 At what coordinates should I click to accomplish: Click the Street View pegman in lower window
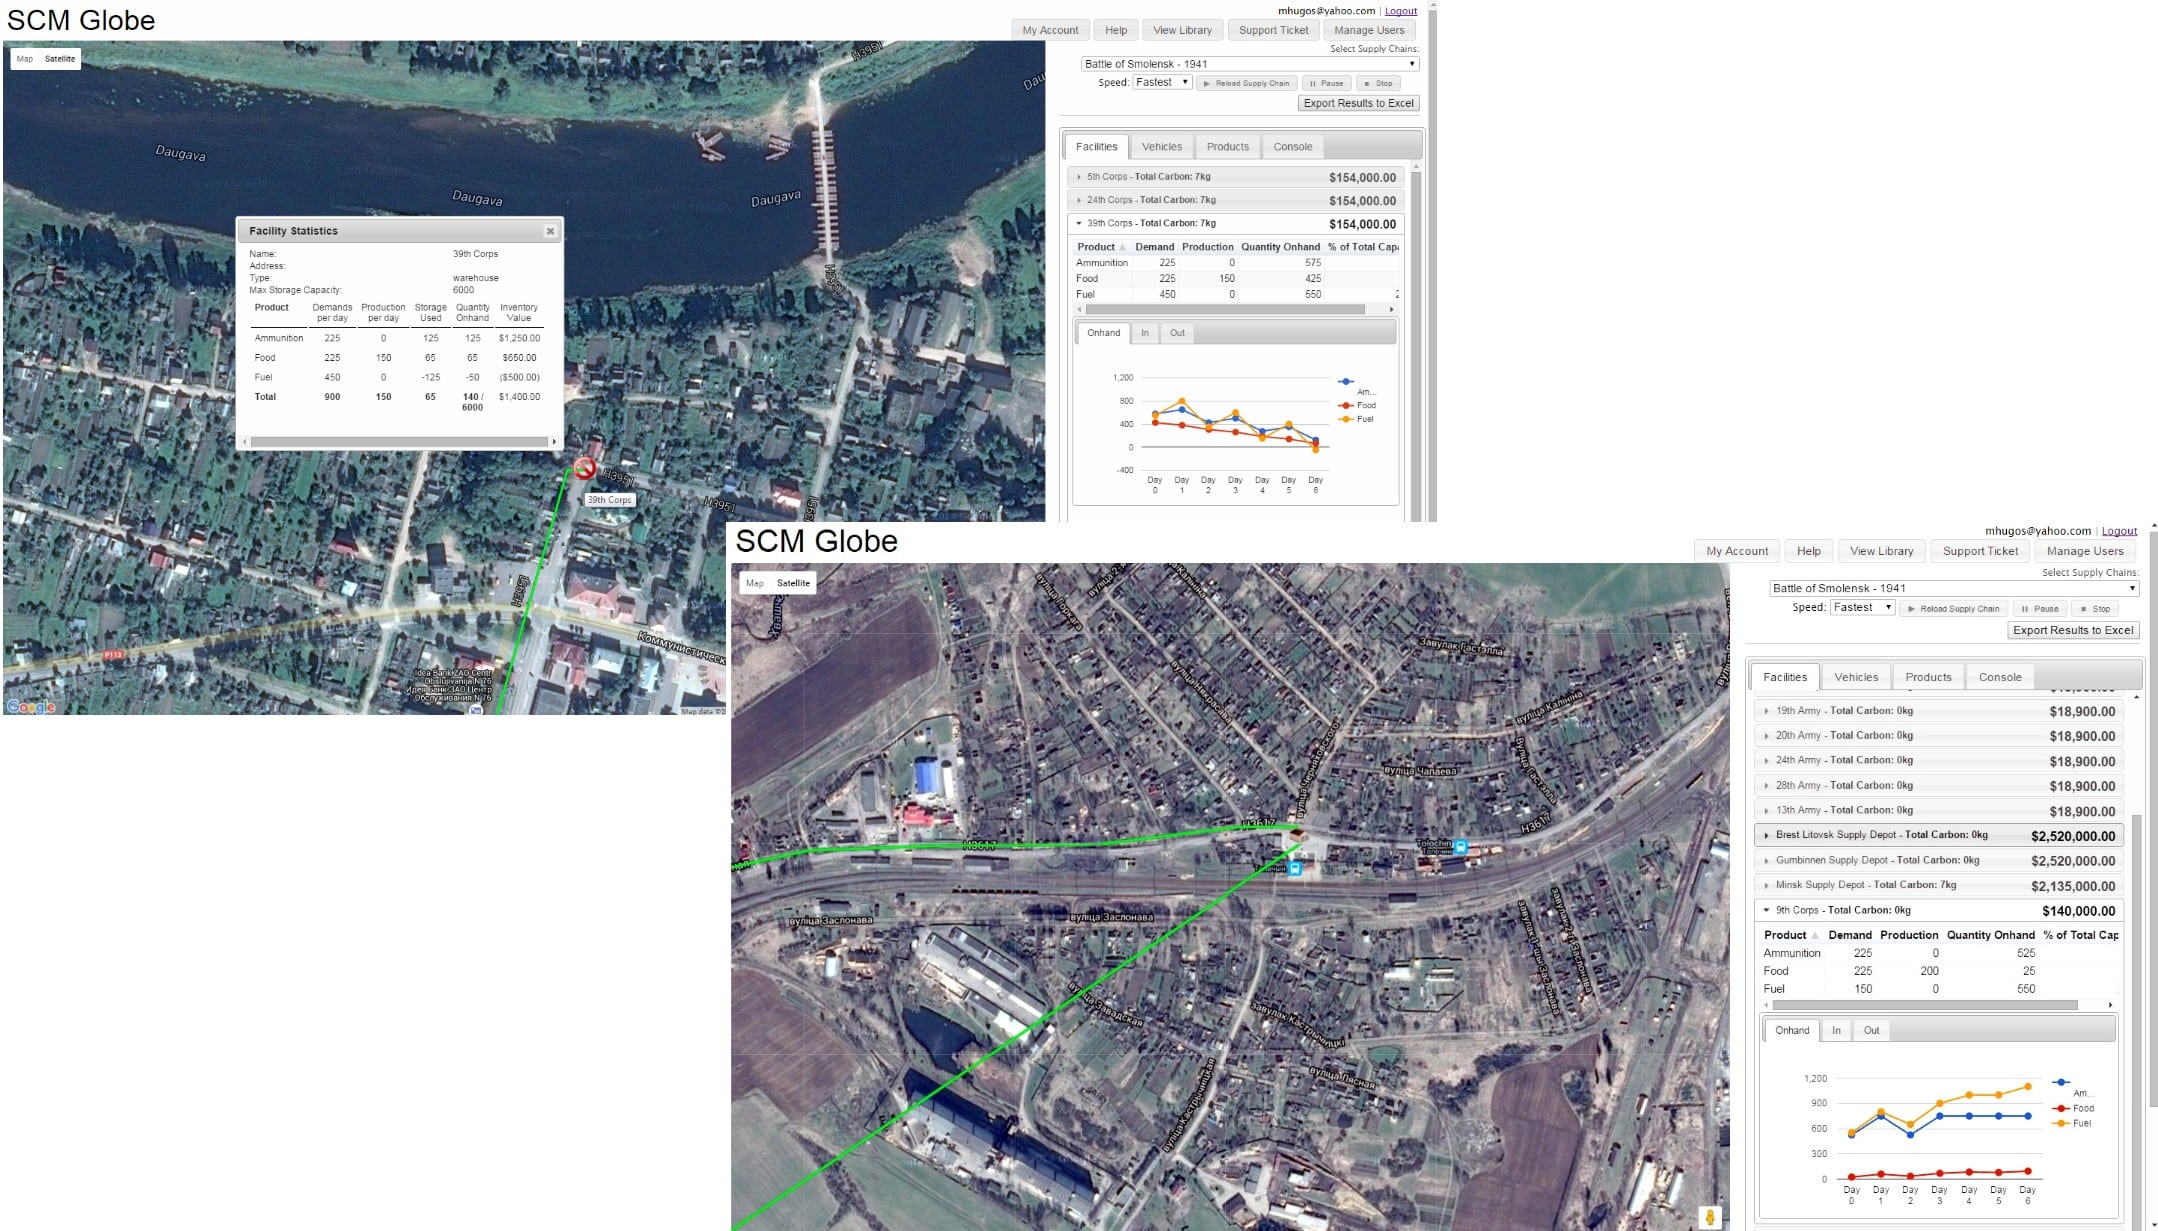1710,1217
